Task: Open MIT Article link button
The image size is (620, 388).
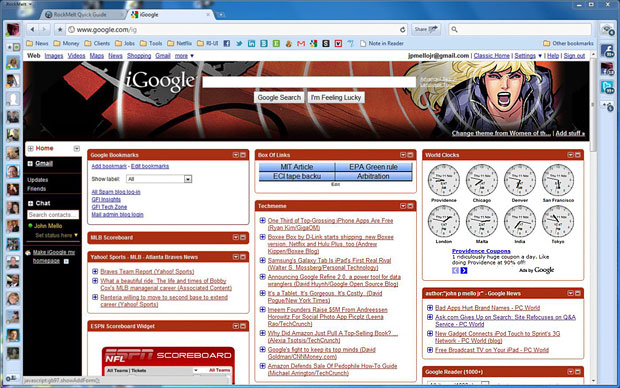Action: tap(297, 167)
